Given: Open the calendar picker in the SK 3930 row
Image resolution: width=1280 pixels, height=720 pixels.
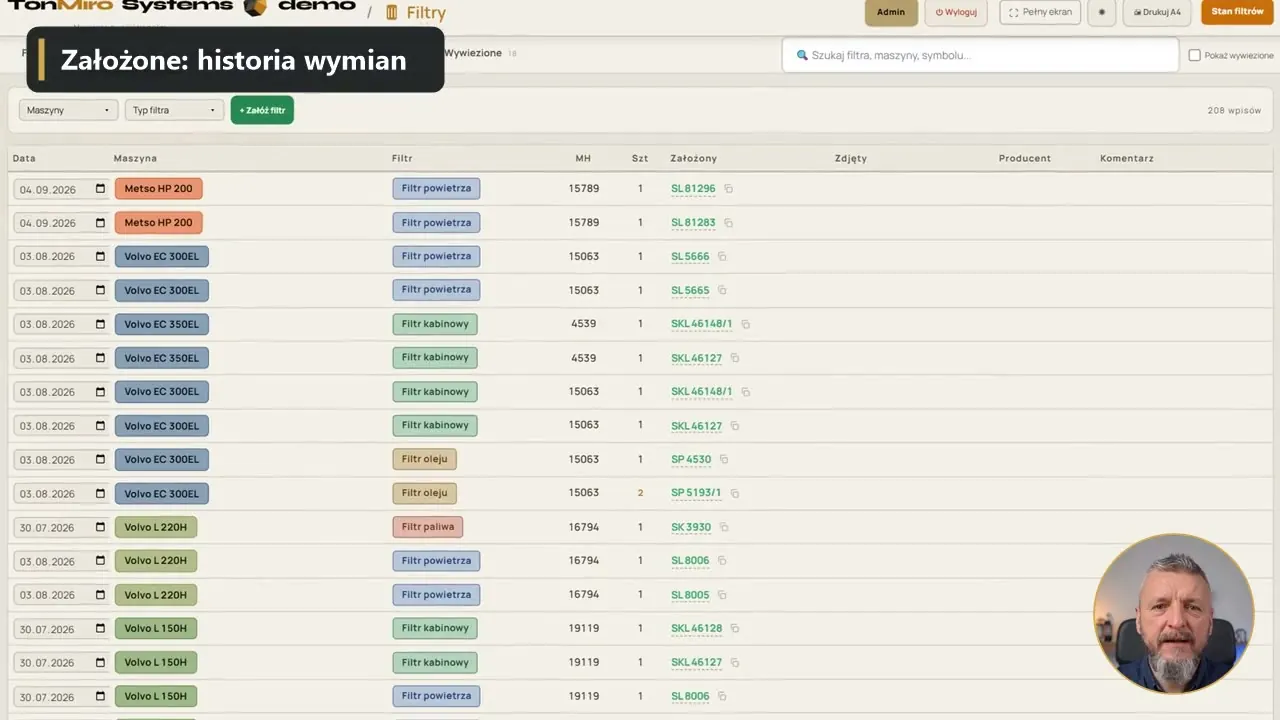Looking at the screenshot, I should coord(100,528).
